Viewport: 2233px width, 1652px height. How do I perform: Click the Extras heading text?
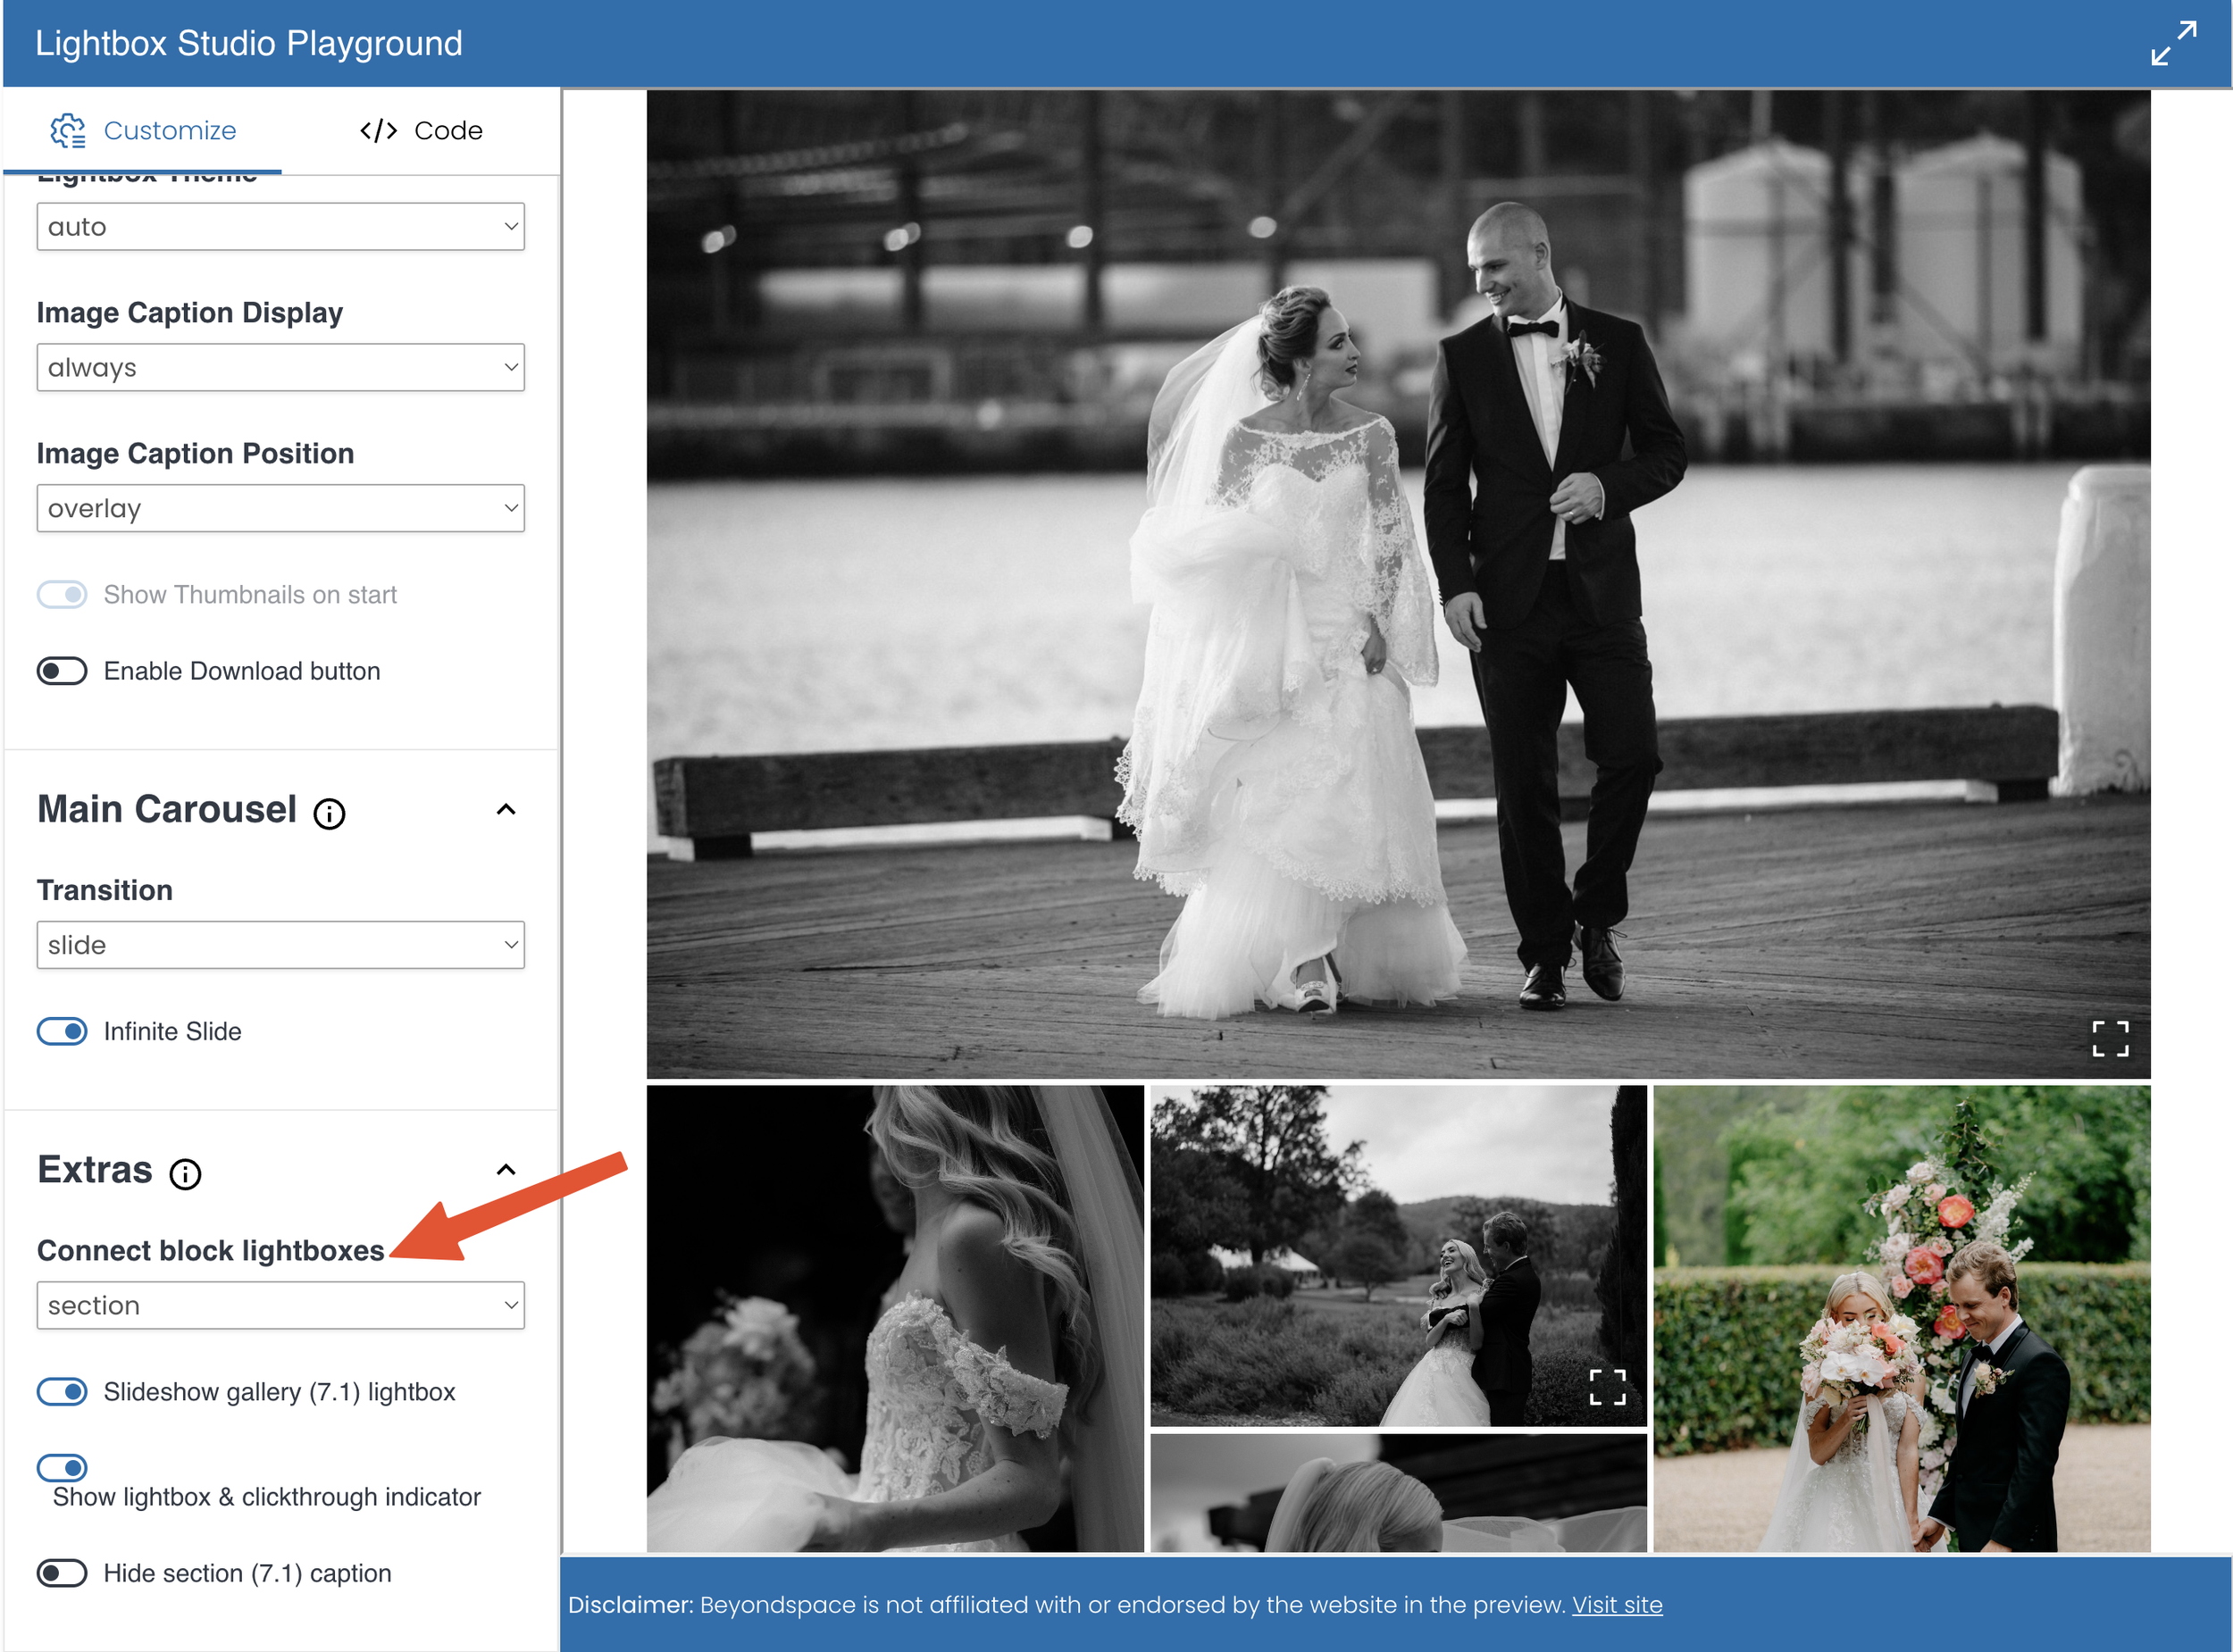pos(95,1169)
